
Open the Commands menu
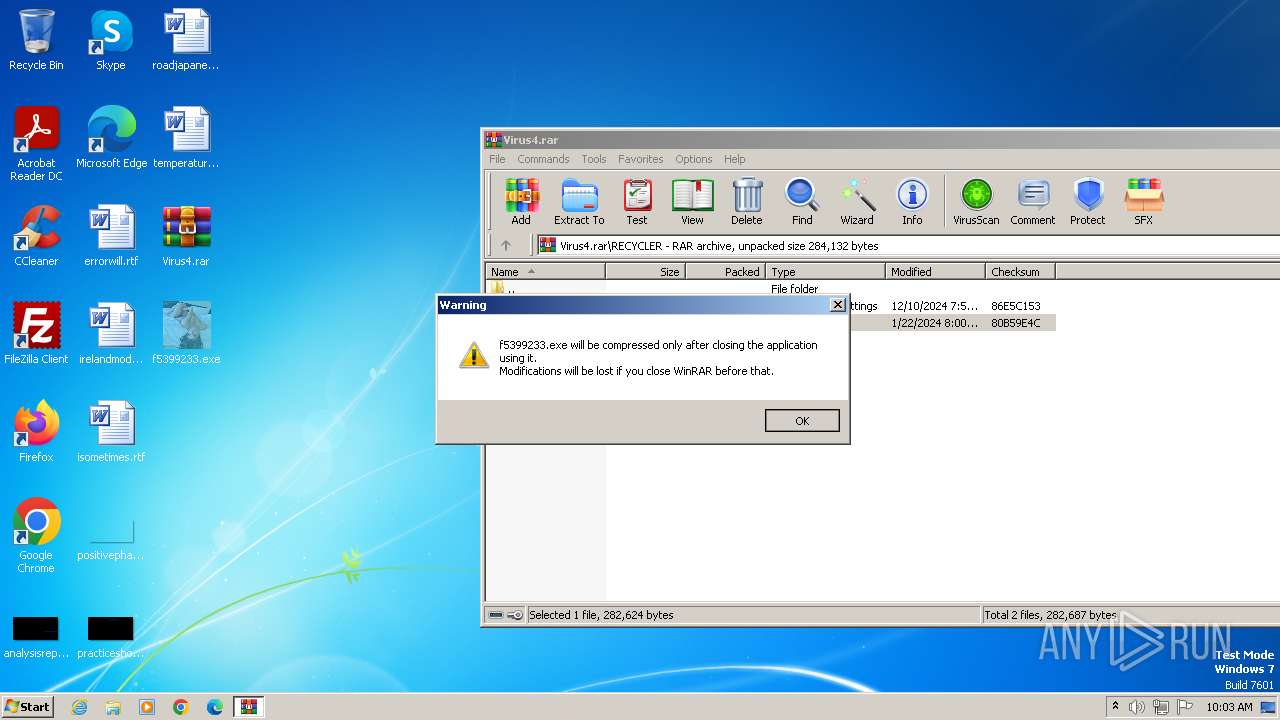tap(543, 159)
